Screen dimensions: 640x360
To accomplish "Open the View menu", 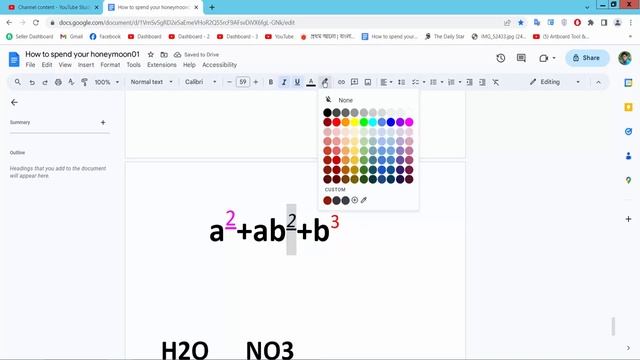I will click(65, 65).
